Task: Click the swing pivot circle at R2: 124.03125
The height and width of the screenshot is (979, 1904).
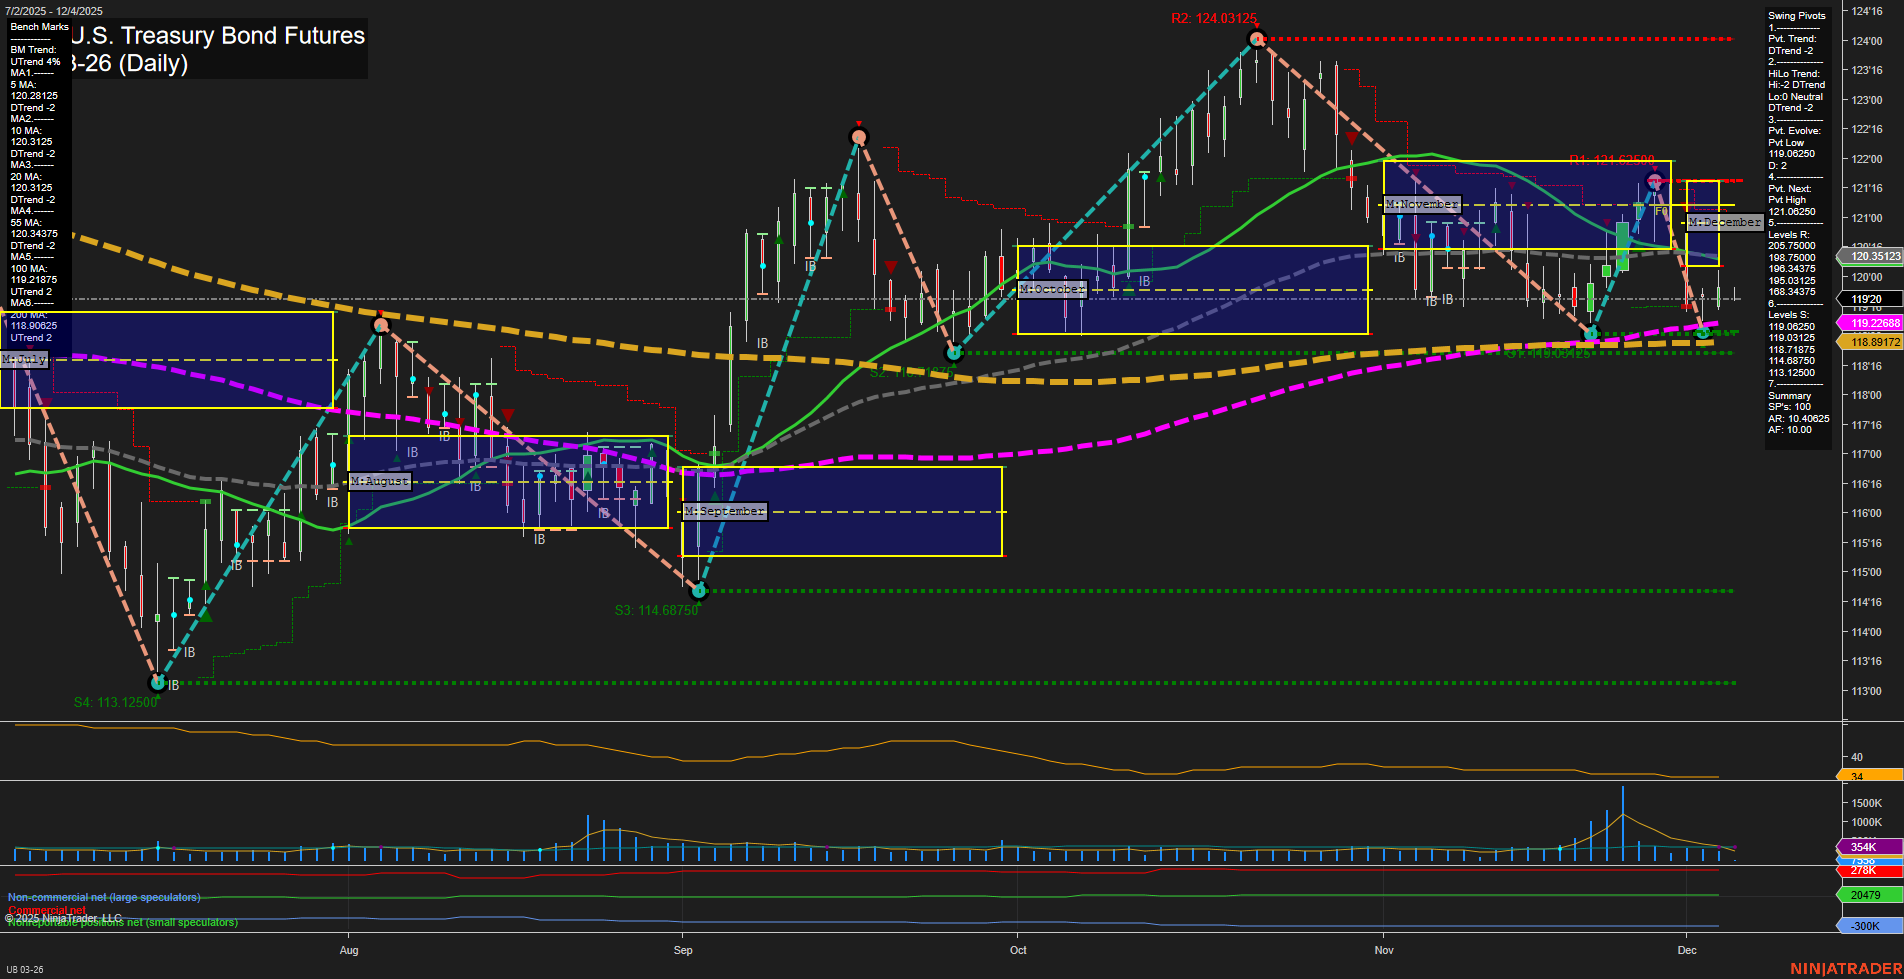Action: pyautogui.click(x=1257, y=39)
